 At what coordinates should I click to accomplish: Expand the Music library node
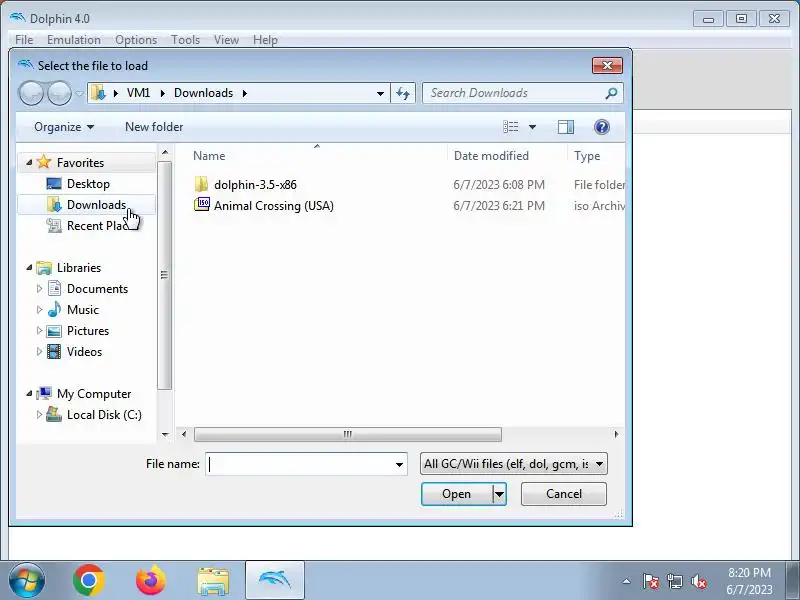pos(39,309)
